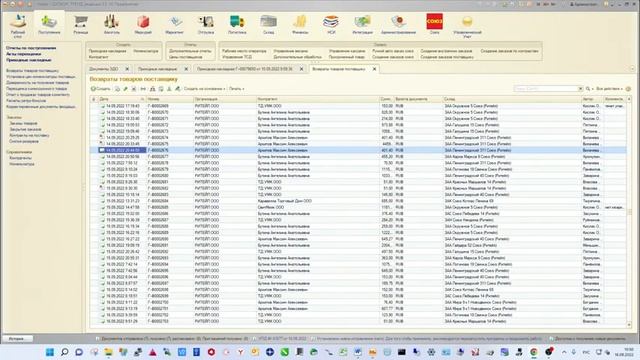This screenshot has height=360, width=640.
Task: Open Microsoft Word from the taskbar
Action: point(358,352)
